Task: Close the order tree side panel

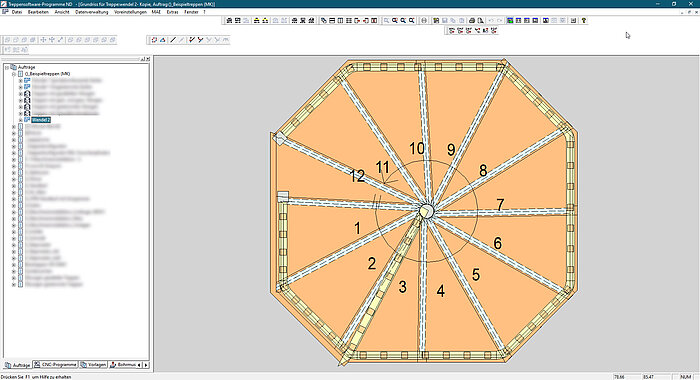Action: (148, 59)
